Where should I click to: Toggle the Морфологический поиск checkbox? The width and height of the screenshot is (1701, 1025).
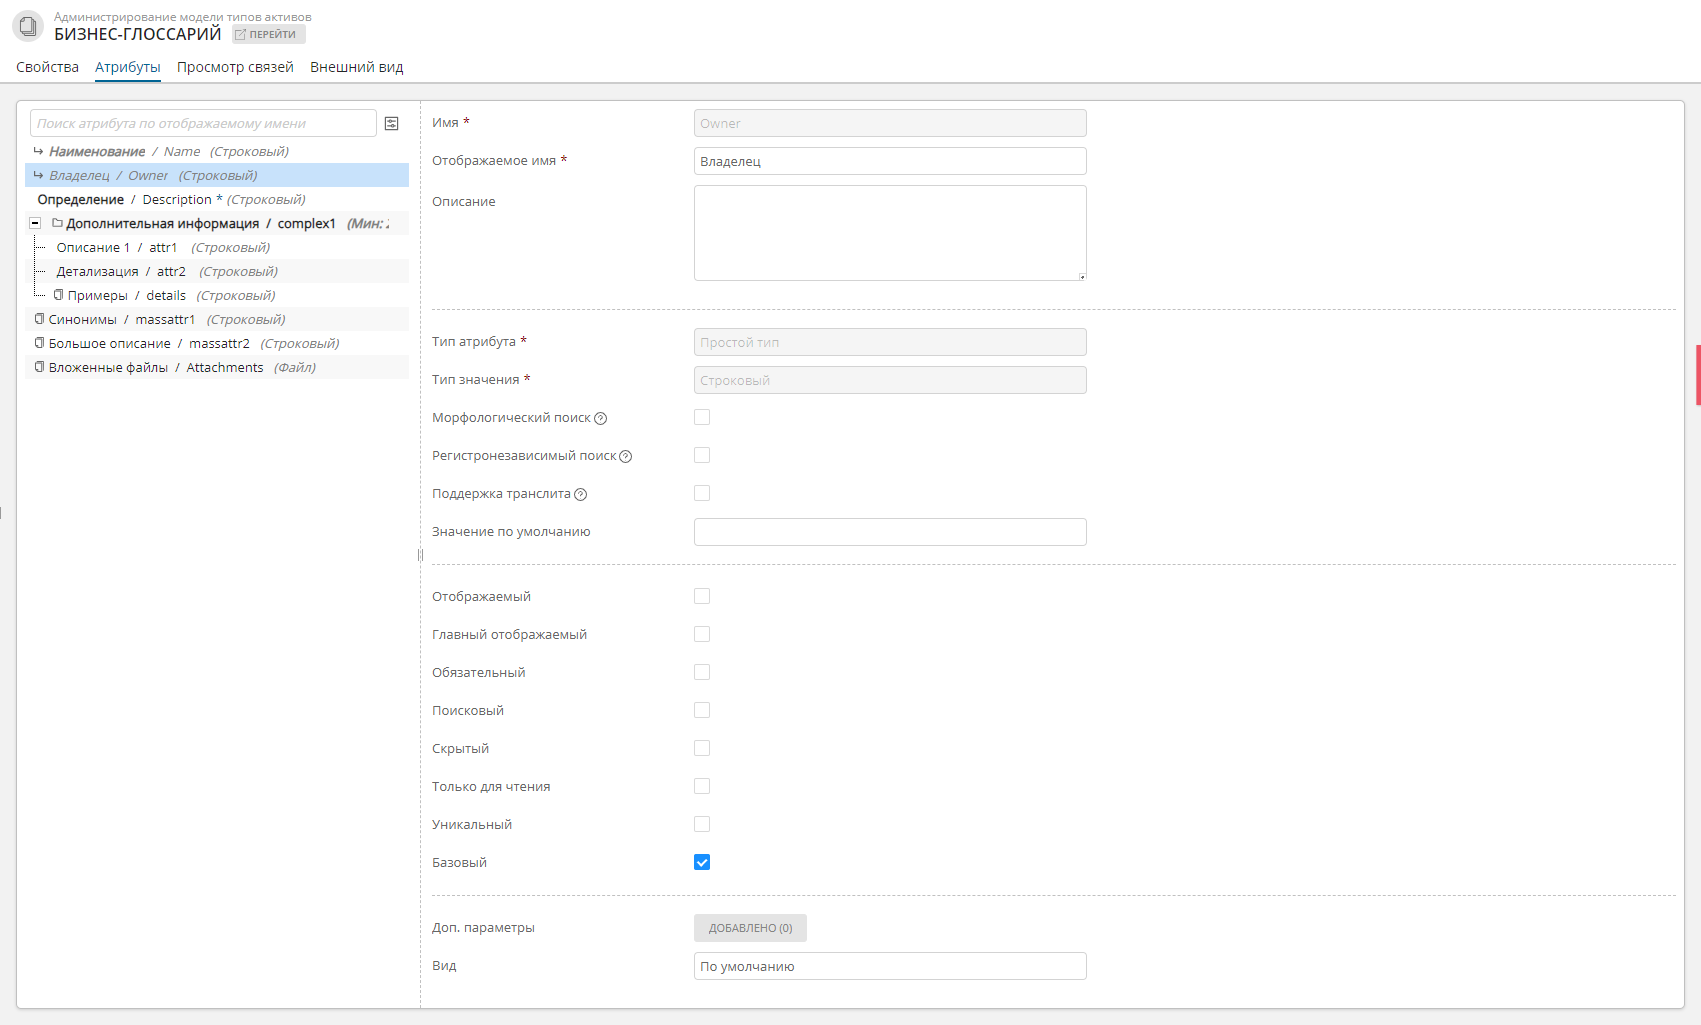[702, 417]
